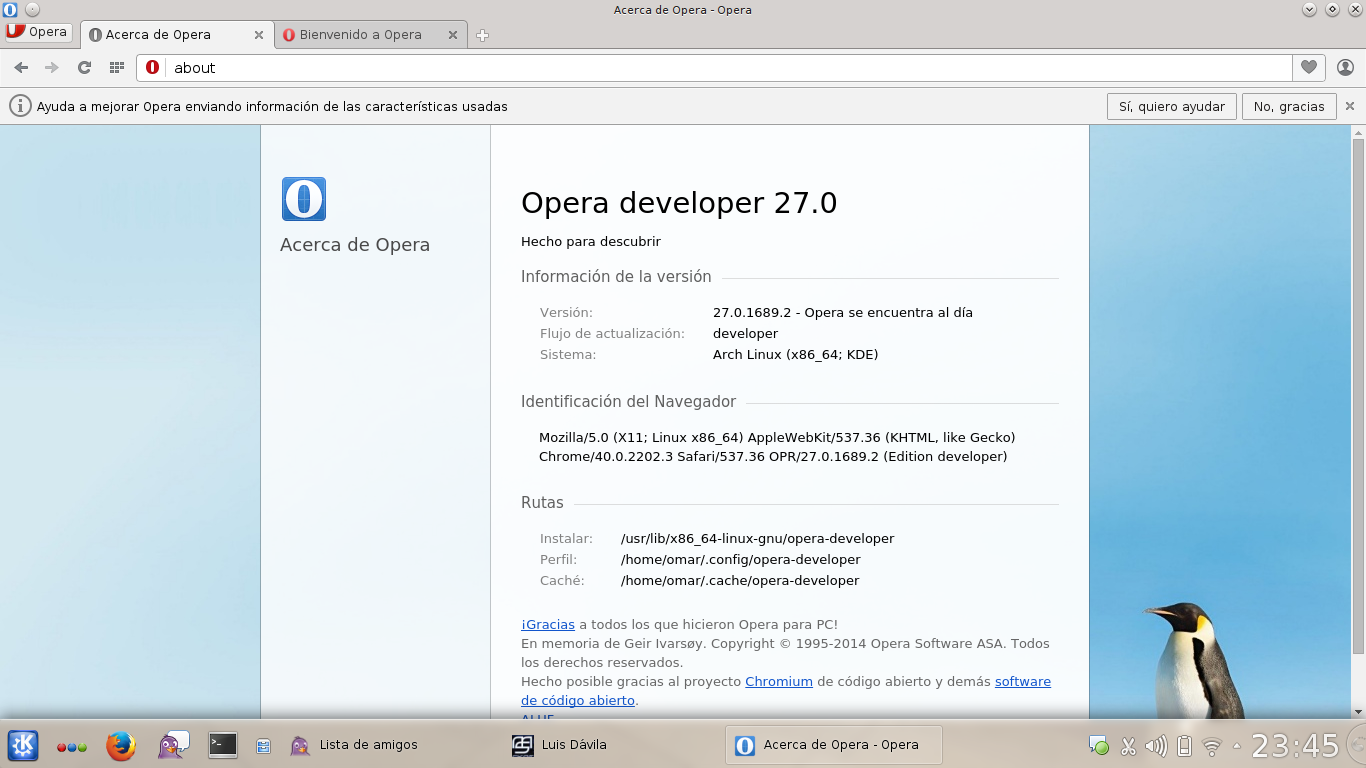1366x768 pixels.
Task: Open the Chromium project link
Action: point(779,681)
